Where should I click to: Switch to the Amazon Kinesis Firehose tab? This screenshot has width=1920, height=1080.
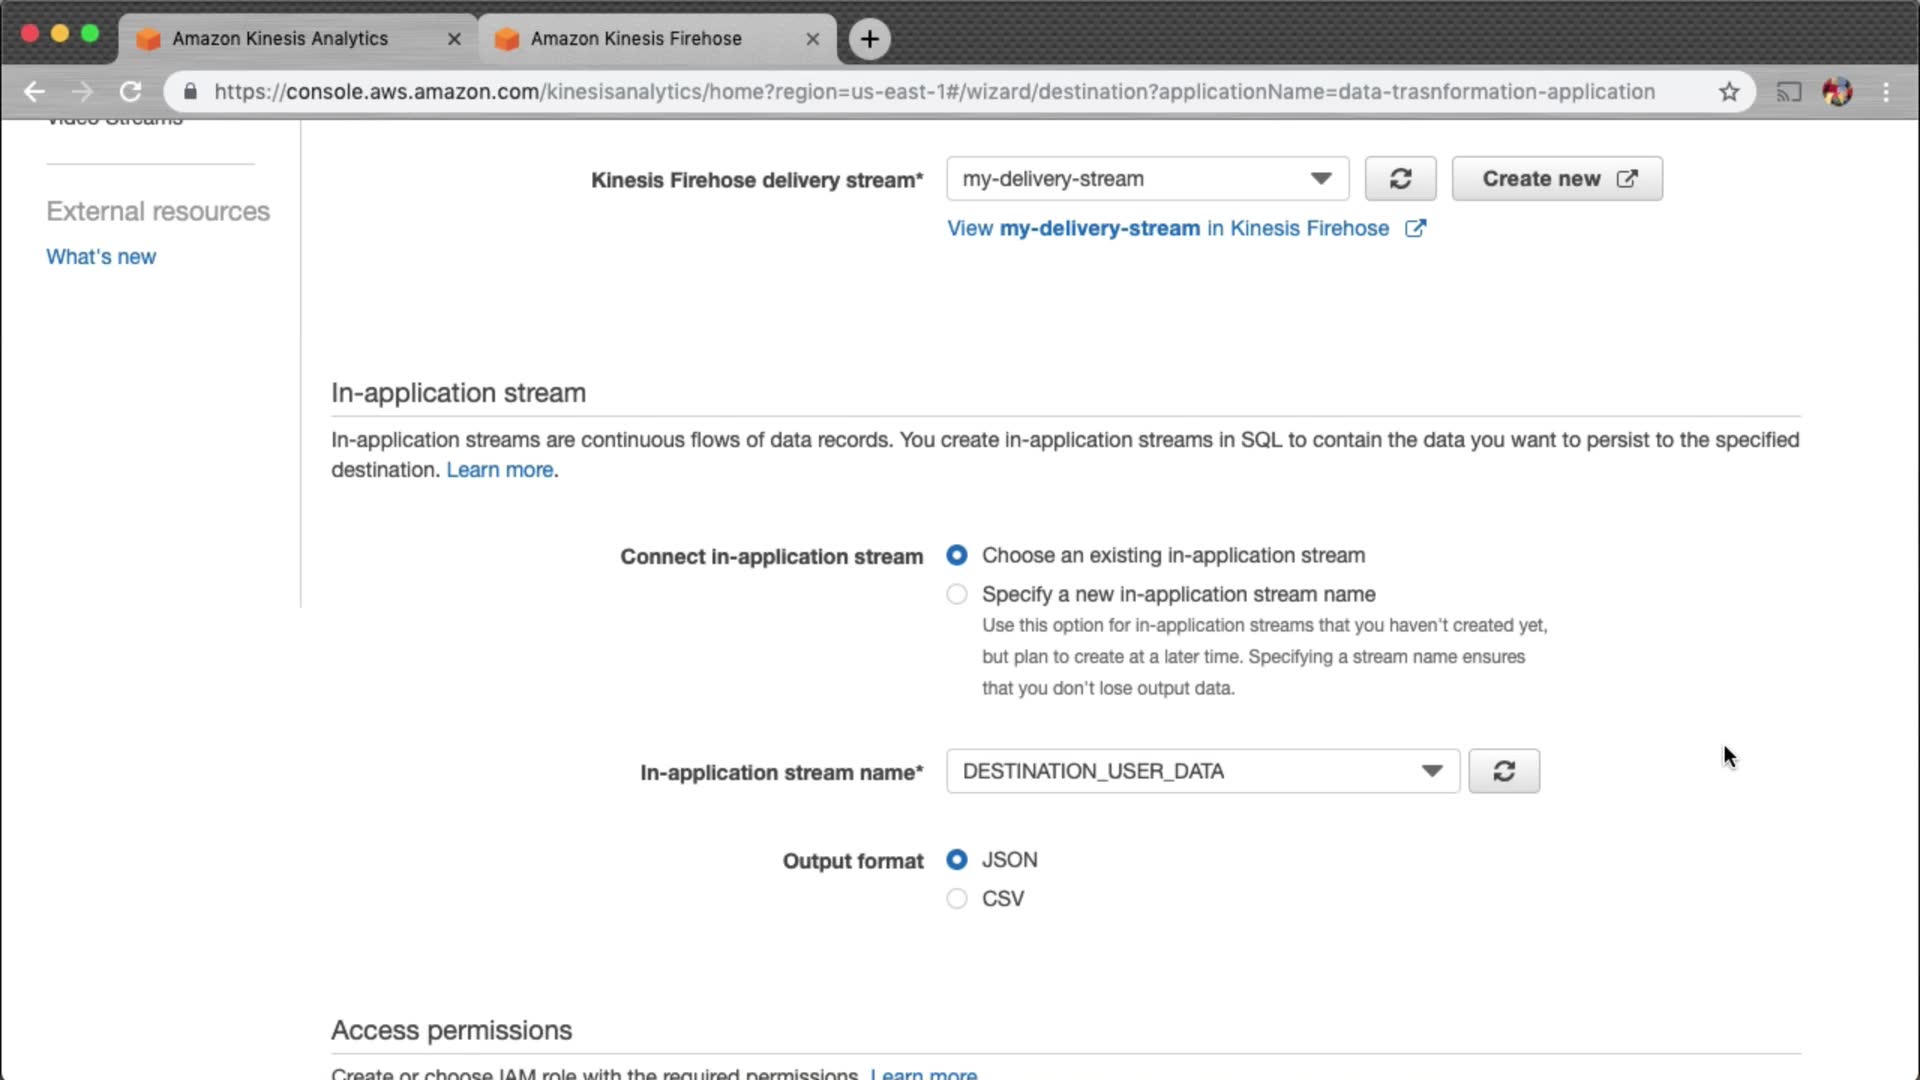636,39
